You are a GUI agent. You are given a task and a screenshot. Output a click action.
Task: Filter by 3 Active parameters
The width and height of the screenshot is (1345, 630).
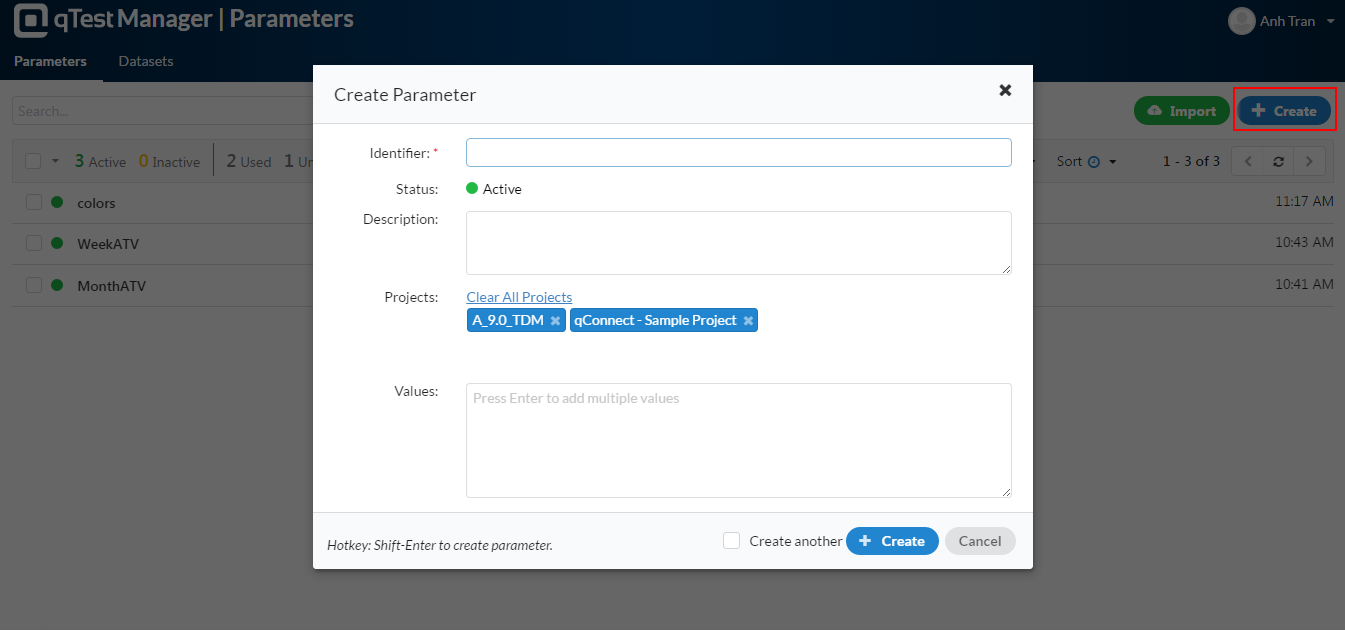[x=100, y=161]
